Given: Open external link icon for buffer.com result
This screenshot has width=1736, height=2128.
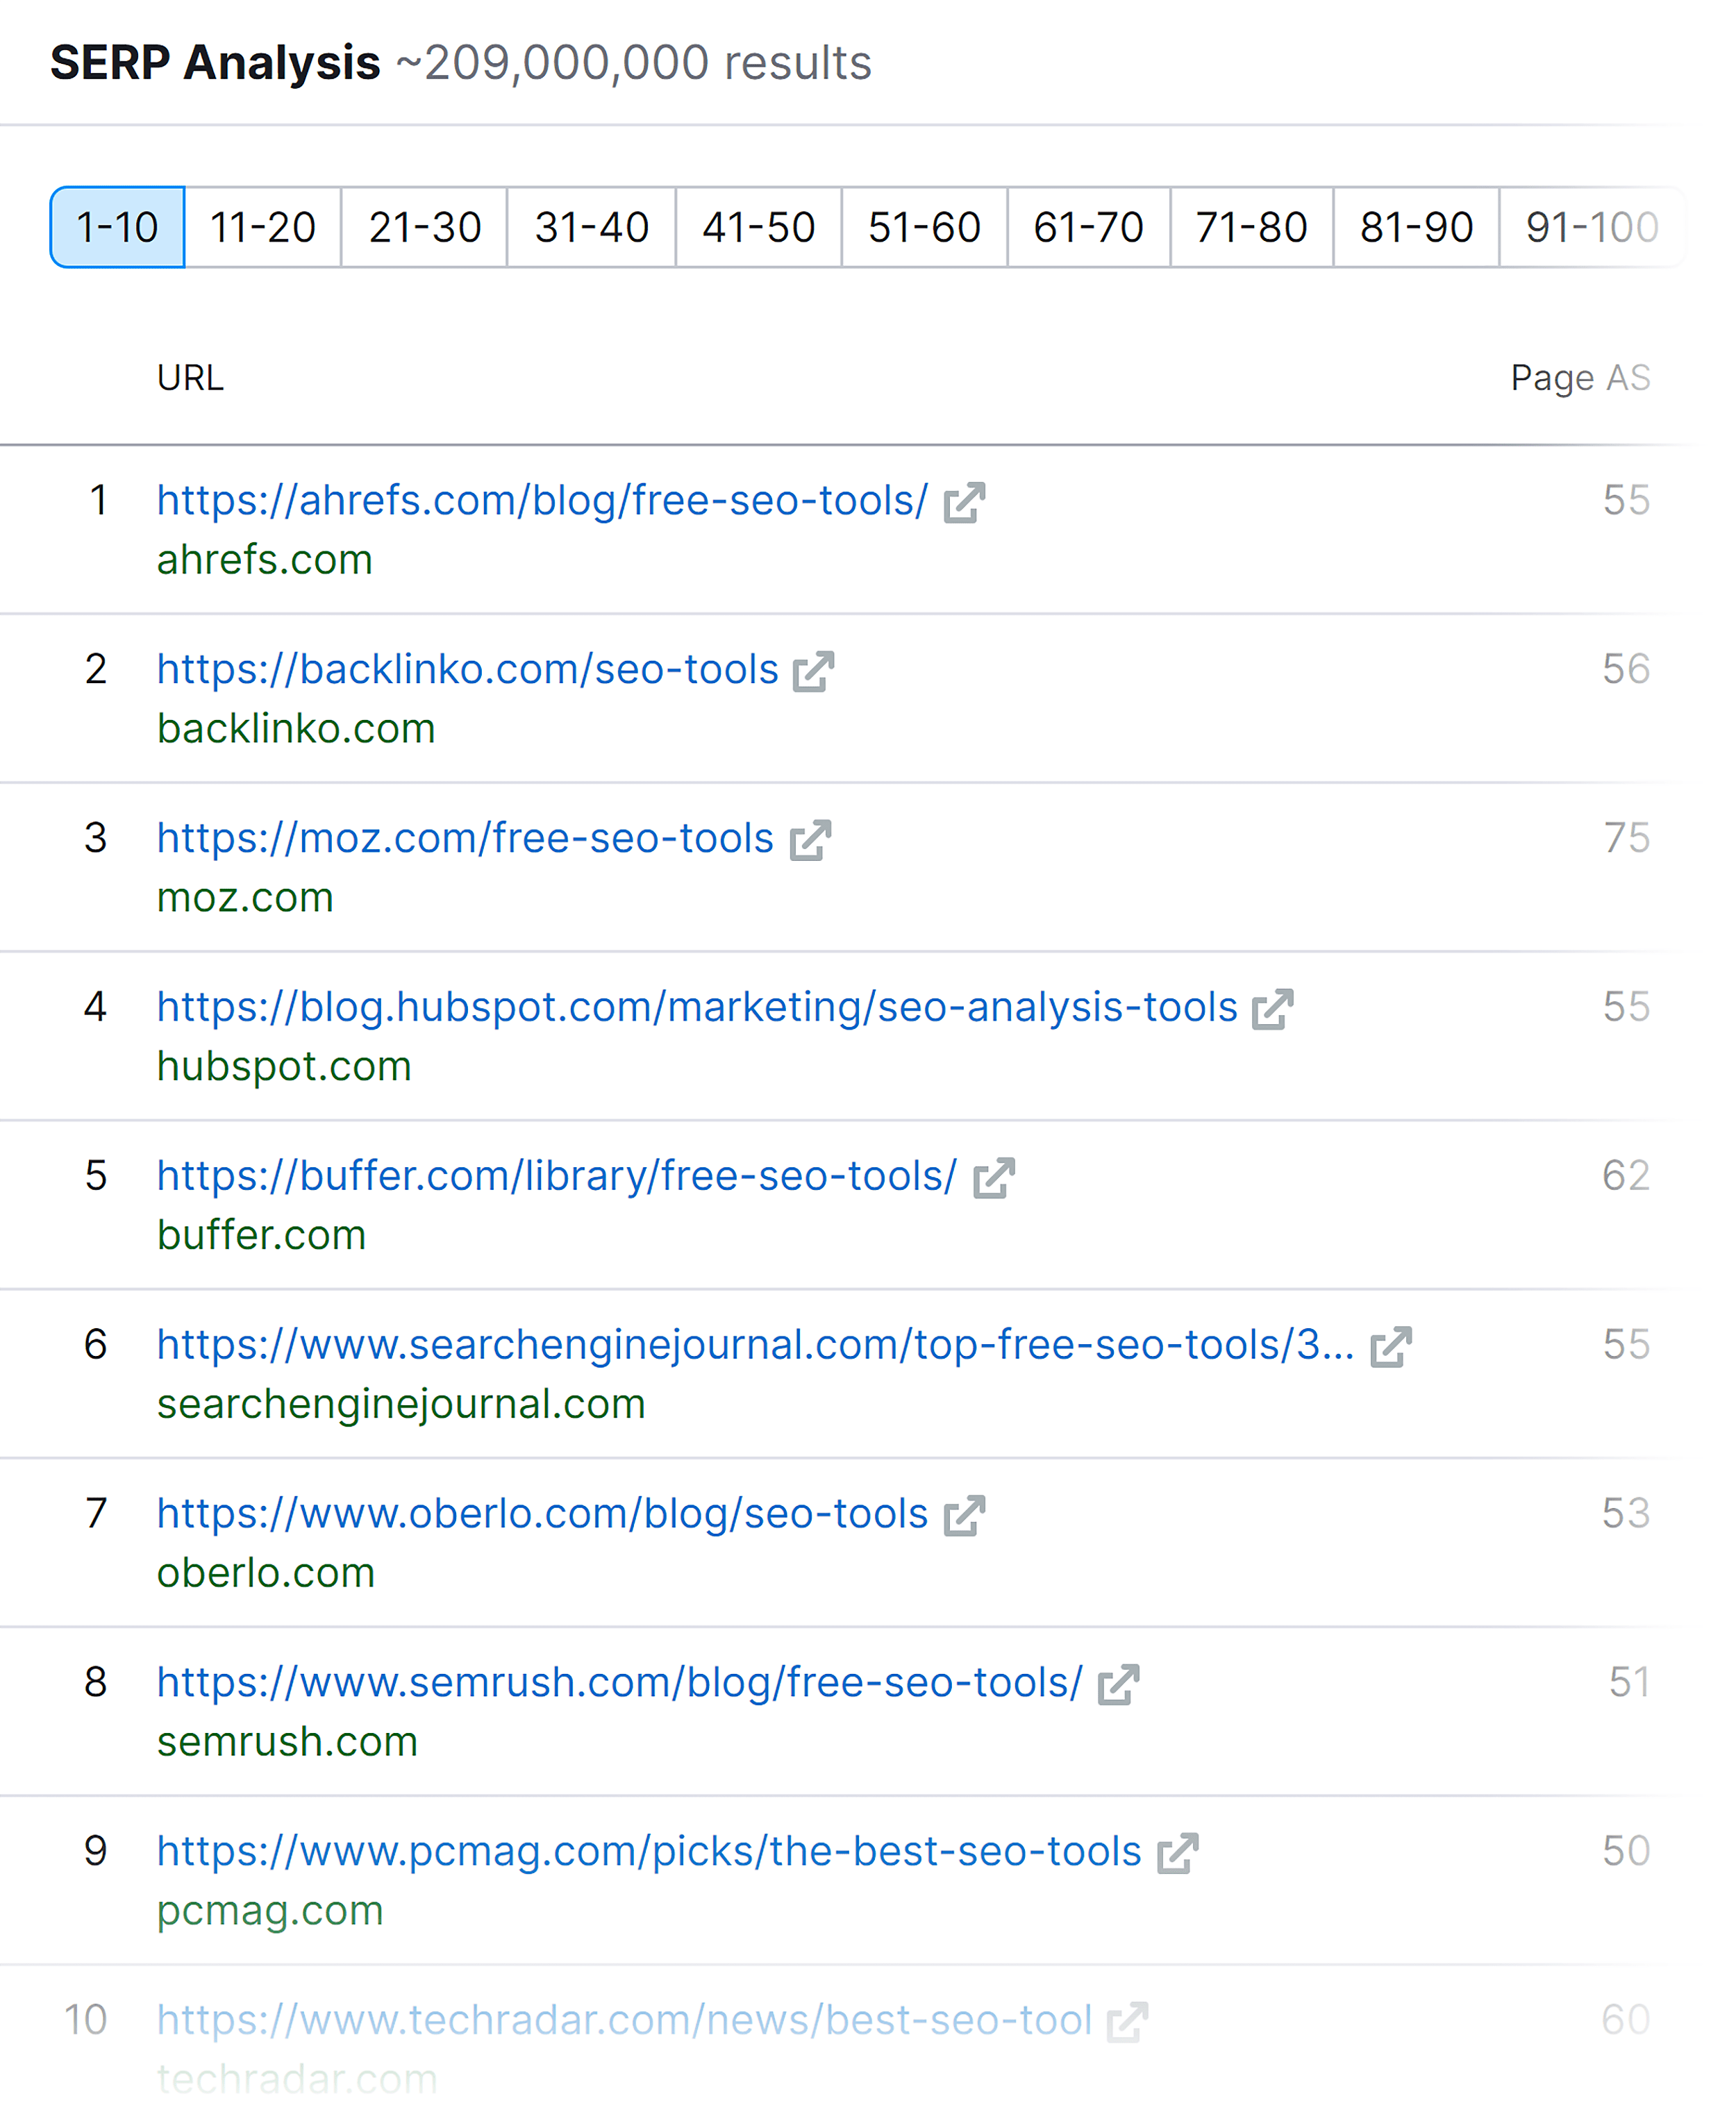Looking at the screenshot, I should tap(994, 1179).
